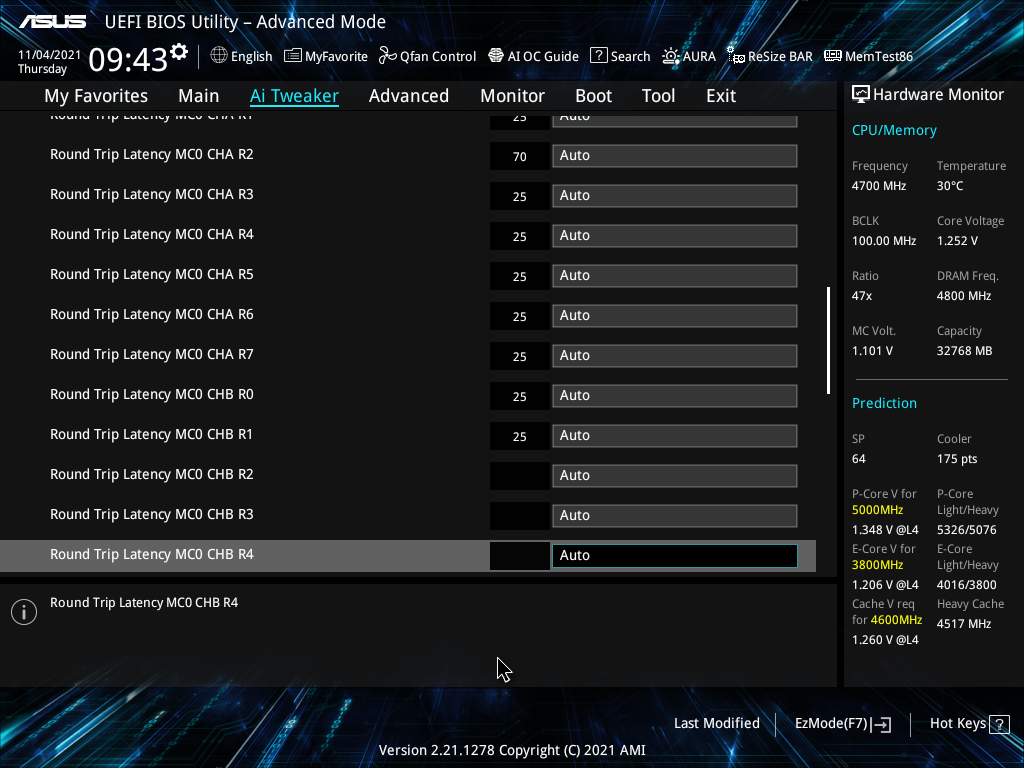The height and width of the screenshot is (768, 1024).
Task: Select Round Trip Latency MC0 CHB R1 label
Action: pos(152,434)
